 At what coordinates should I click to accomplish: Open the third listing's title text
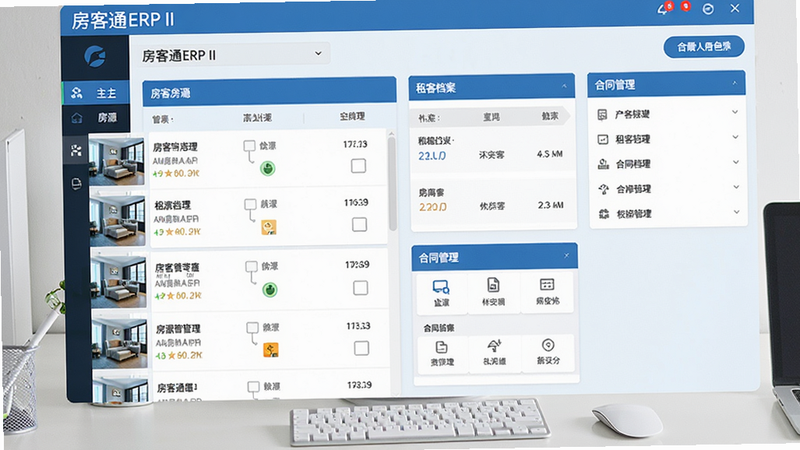click(177, 267)
